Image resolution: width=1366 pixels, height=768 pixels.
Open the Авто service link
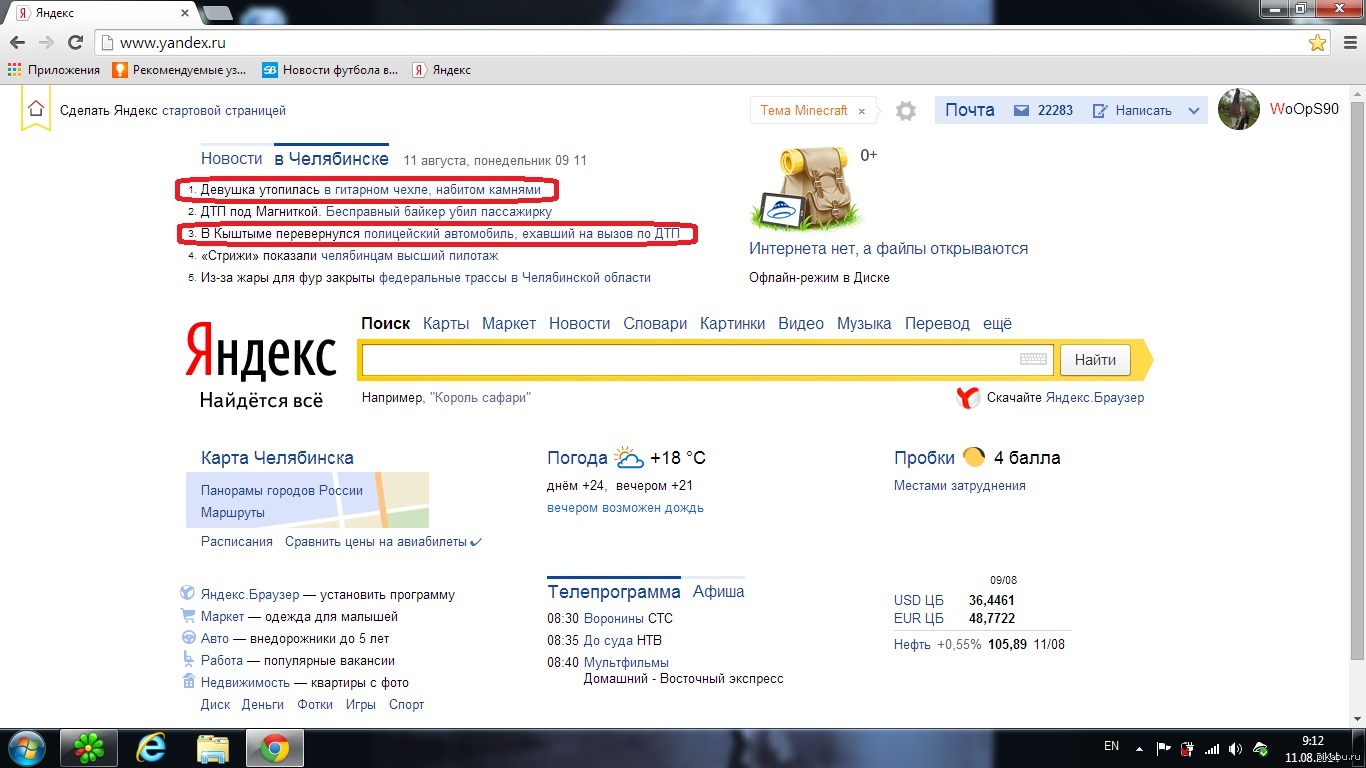(x=215, y=638)
